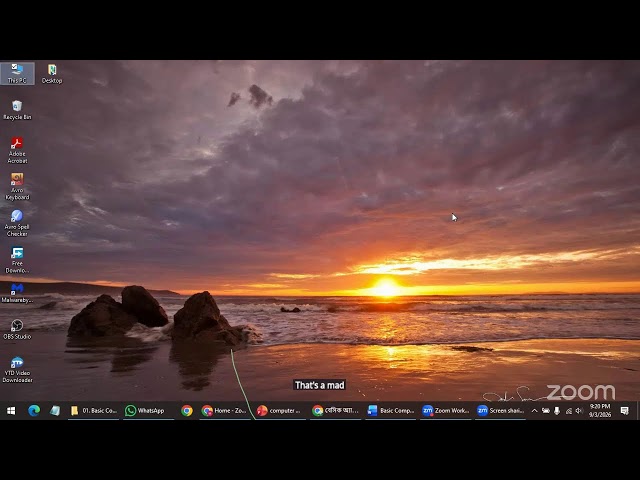Open the Windows Start menu

[11, 411]
